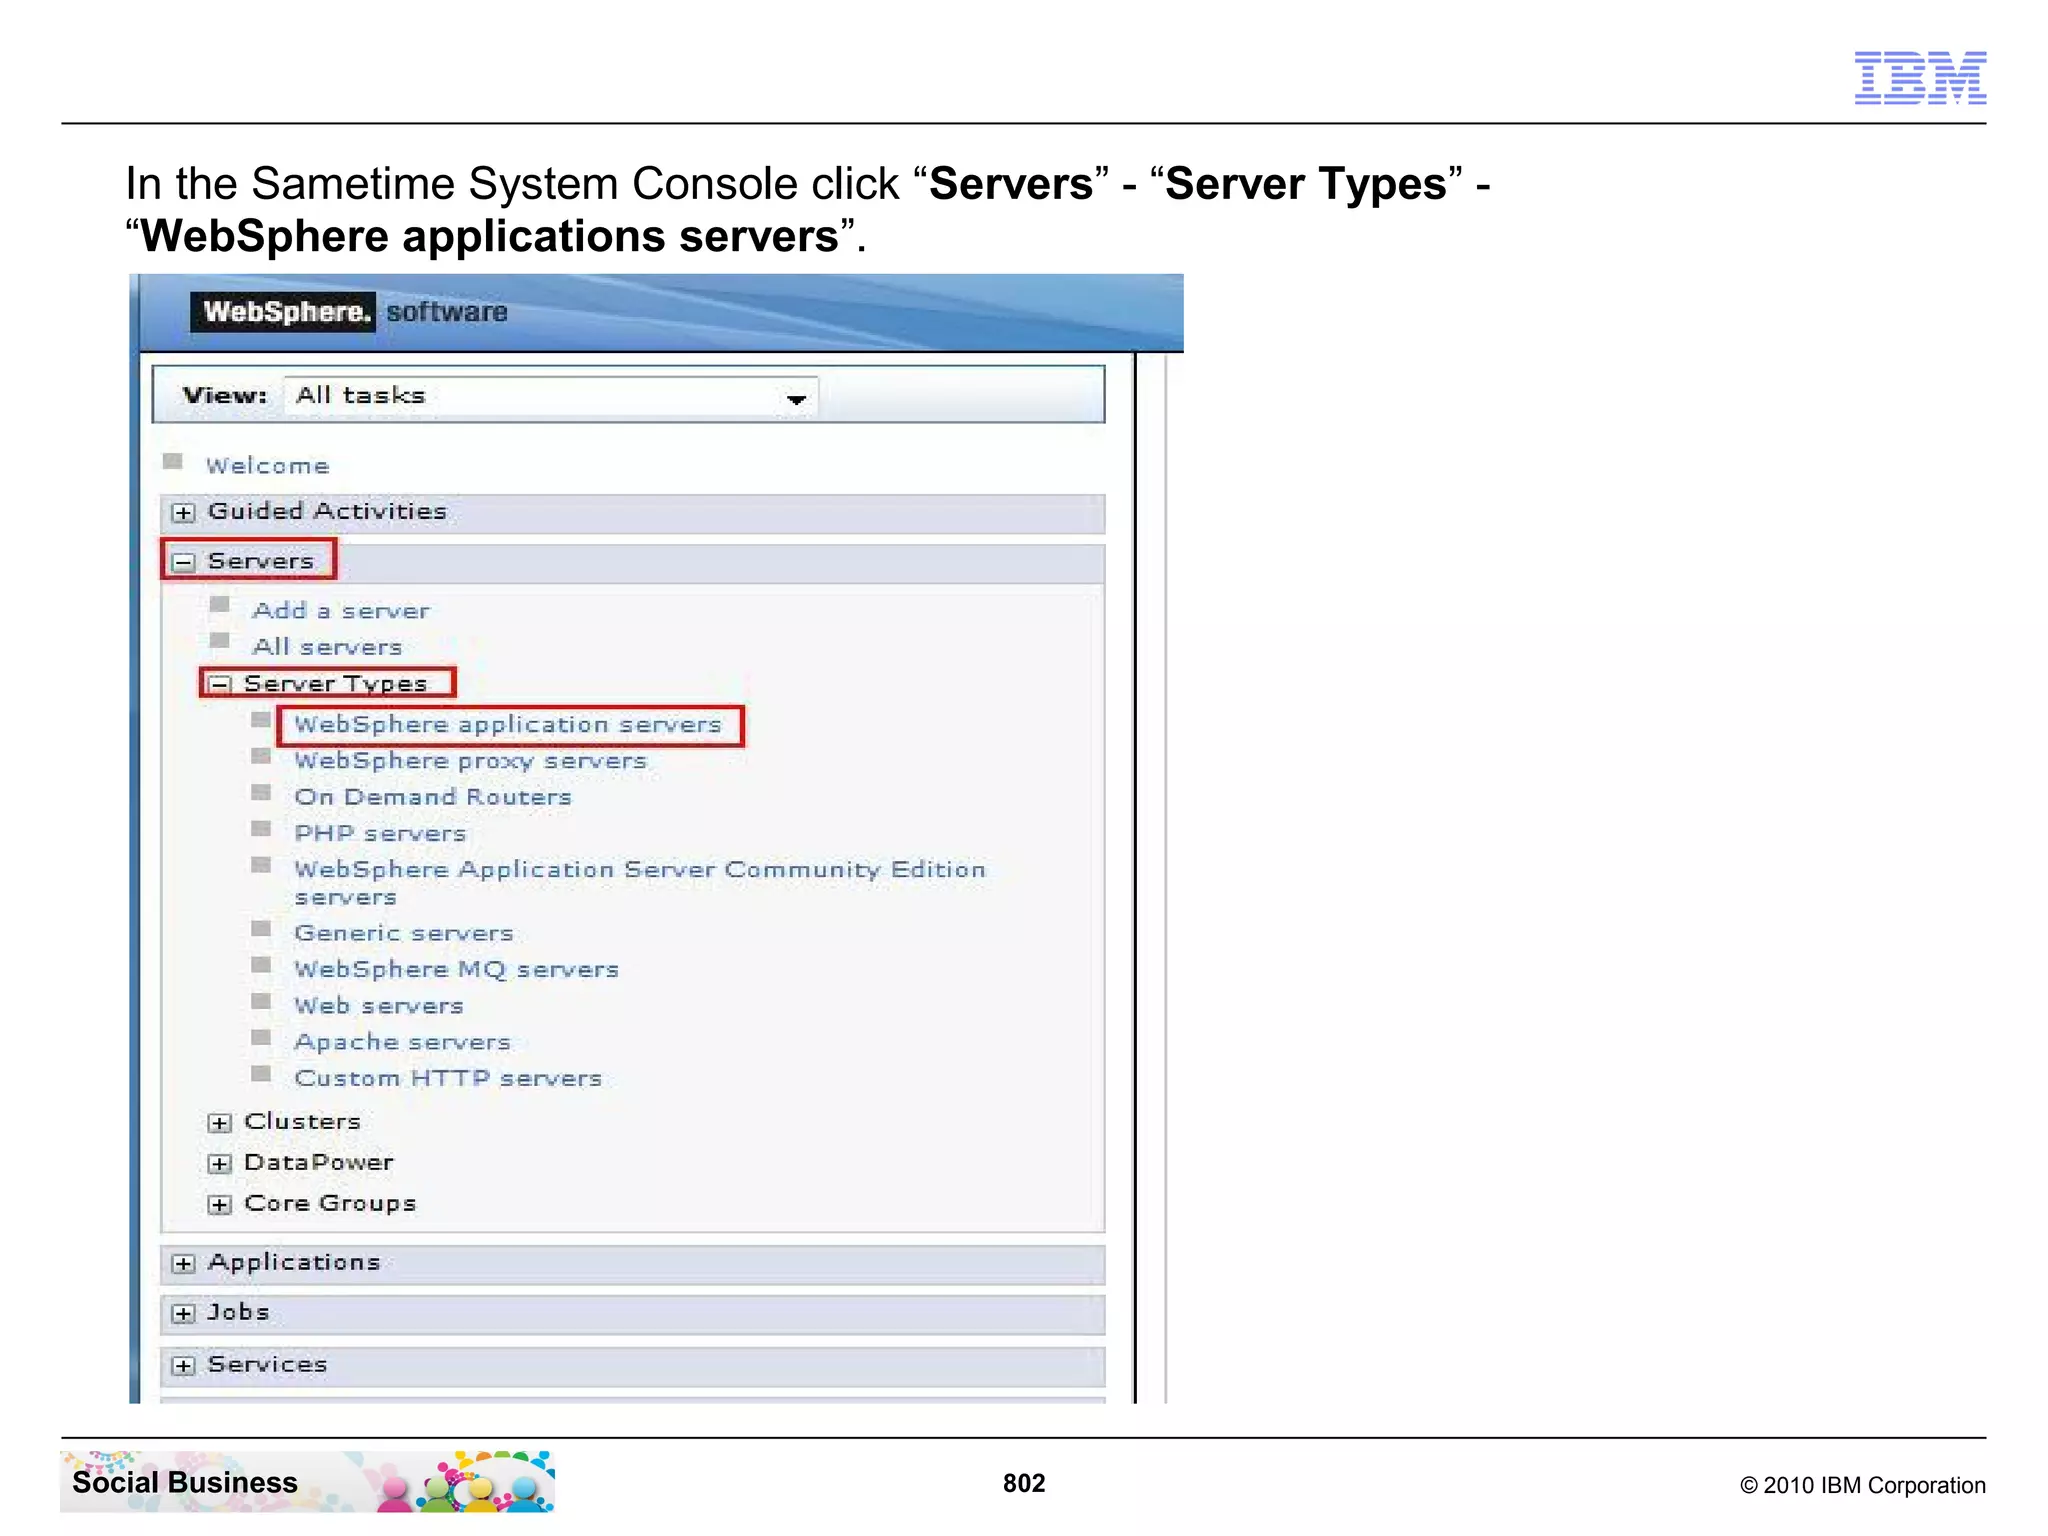Open the All servers link
The width and height of the screenshot is (2048, 1536).
[327, 647]
